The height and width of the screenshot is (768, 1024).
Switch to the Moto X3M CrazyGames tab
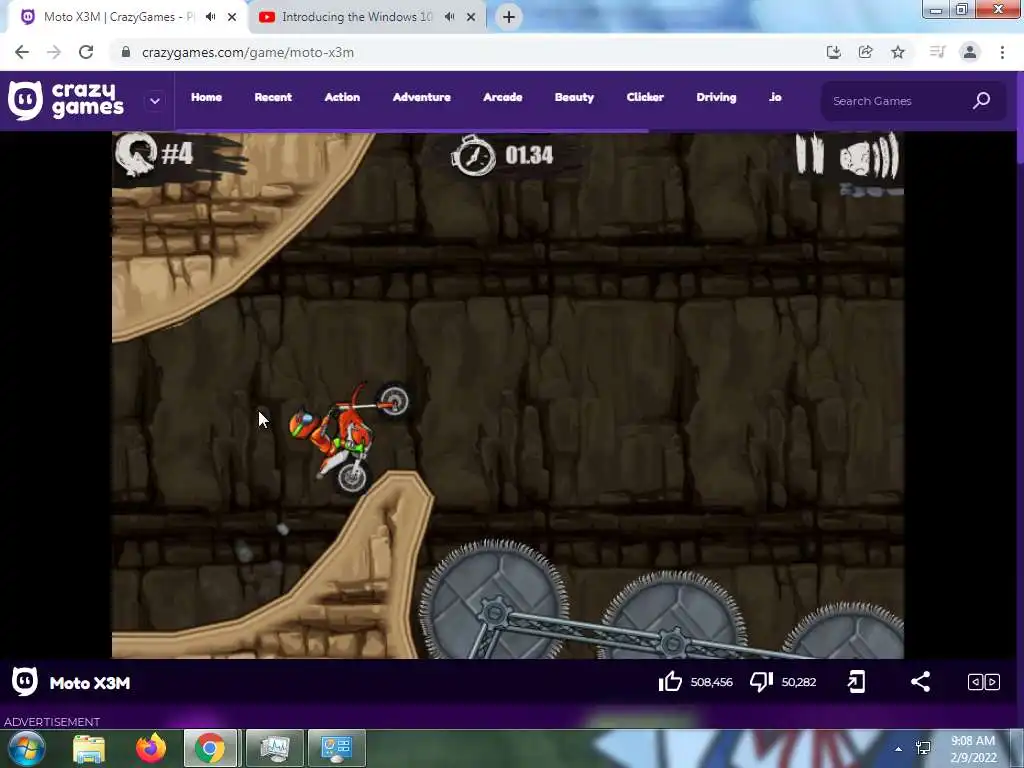119,17
